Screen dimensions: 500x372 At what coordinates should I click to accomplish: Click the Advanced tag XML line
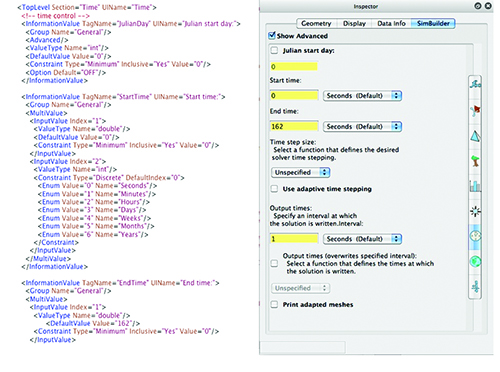click(x=47, y=40)
